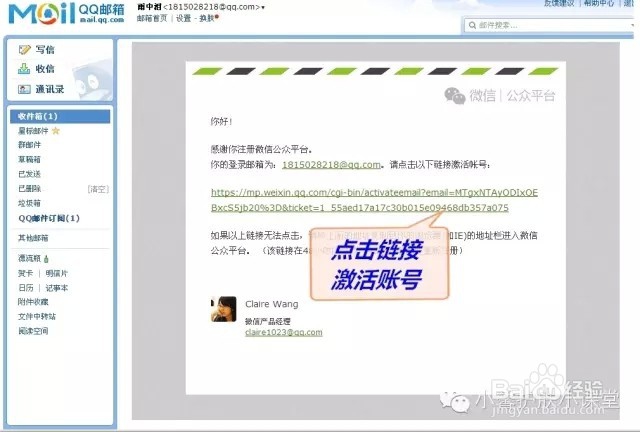Click the QQ Mail logo

tap(66, 13)
